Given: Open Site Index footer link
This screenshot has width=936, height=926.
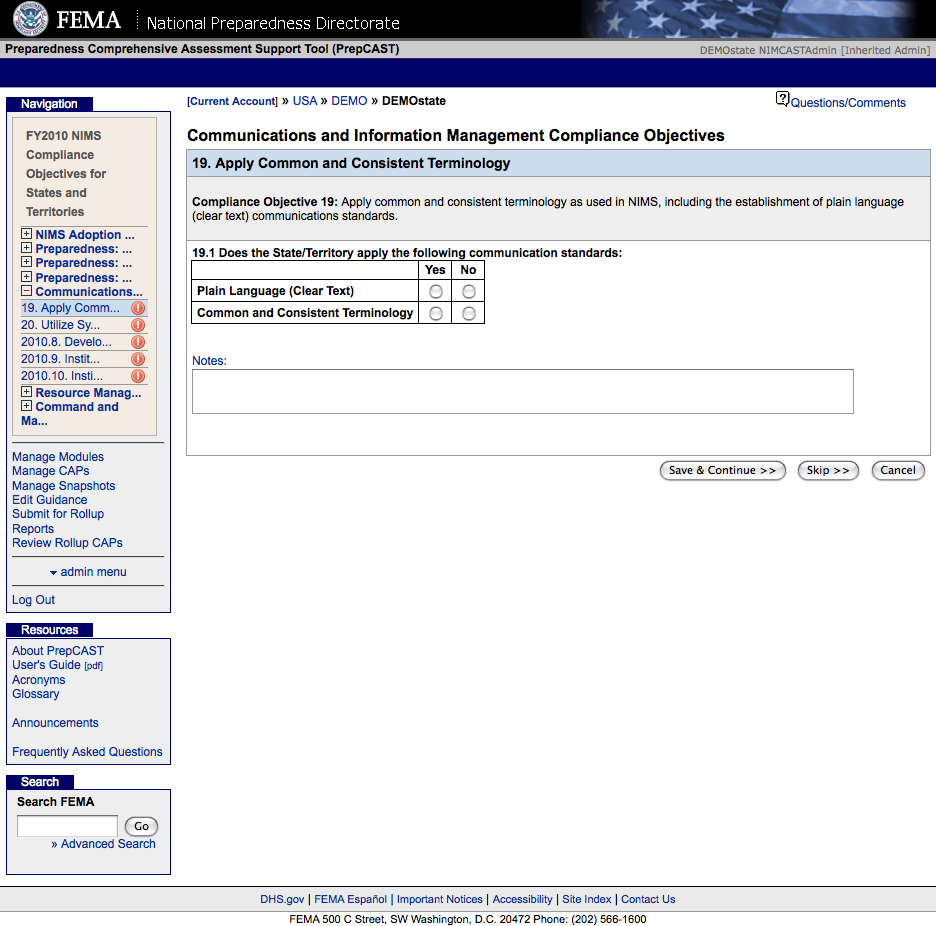Looking at the screenshot, I should click(x=587, y=899).
